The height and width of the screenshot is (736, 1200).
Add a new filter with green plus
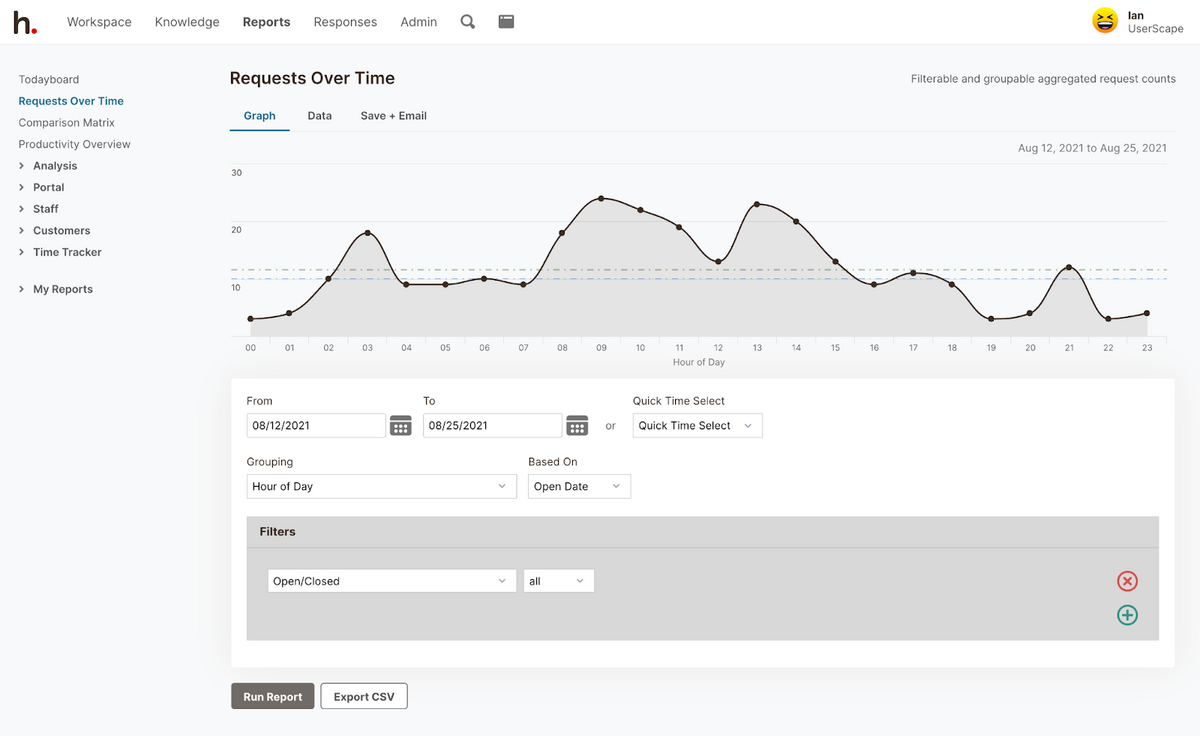coord(1127,615)
